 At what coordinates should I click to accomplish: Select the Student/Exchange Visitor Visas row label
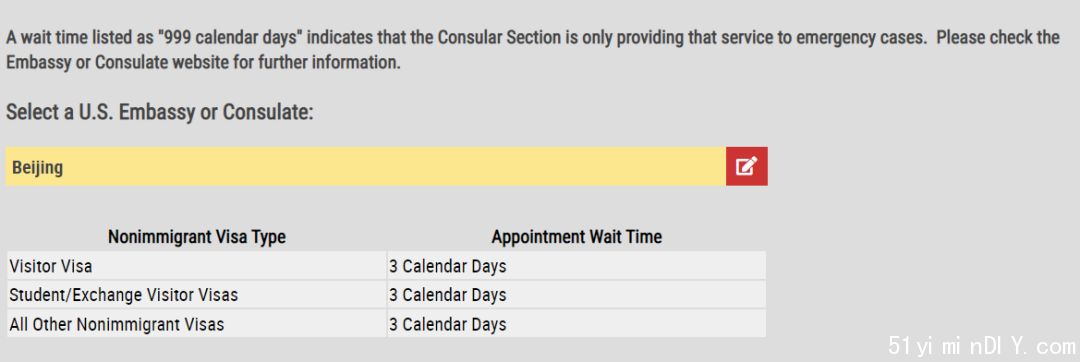click(x=123, y=295)
